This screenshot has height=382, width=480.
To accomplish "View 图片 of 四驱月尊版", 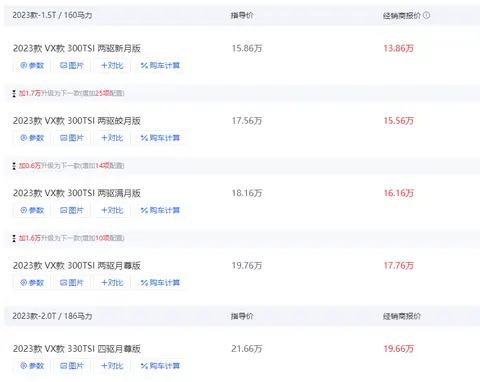I will coord(72,366).
